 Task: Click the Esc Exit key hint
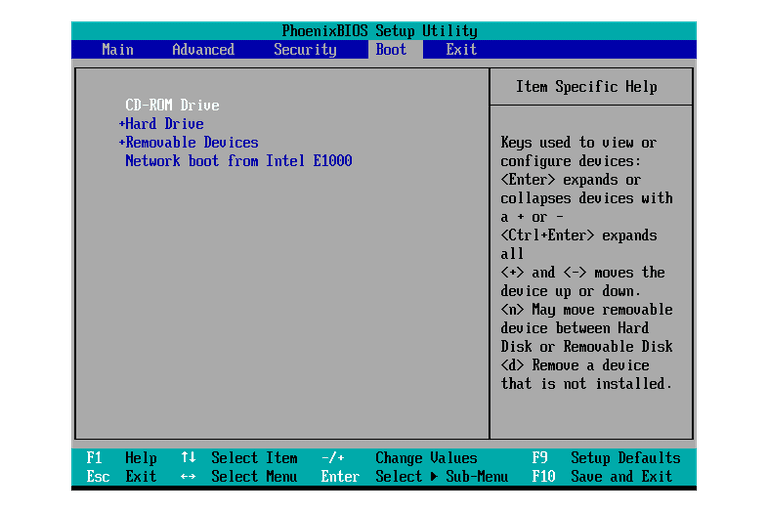click(122, 476)
